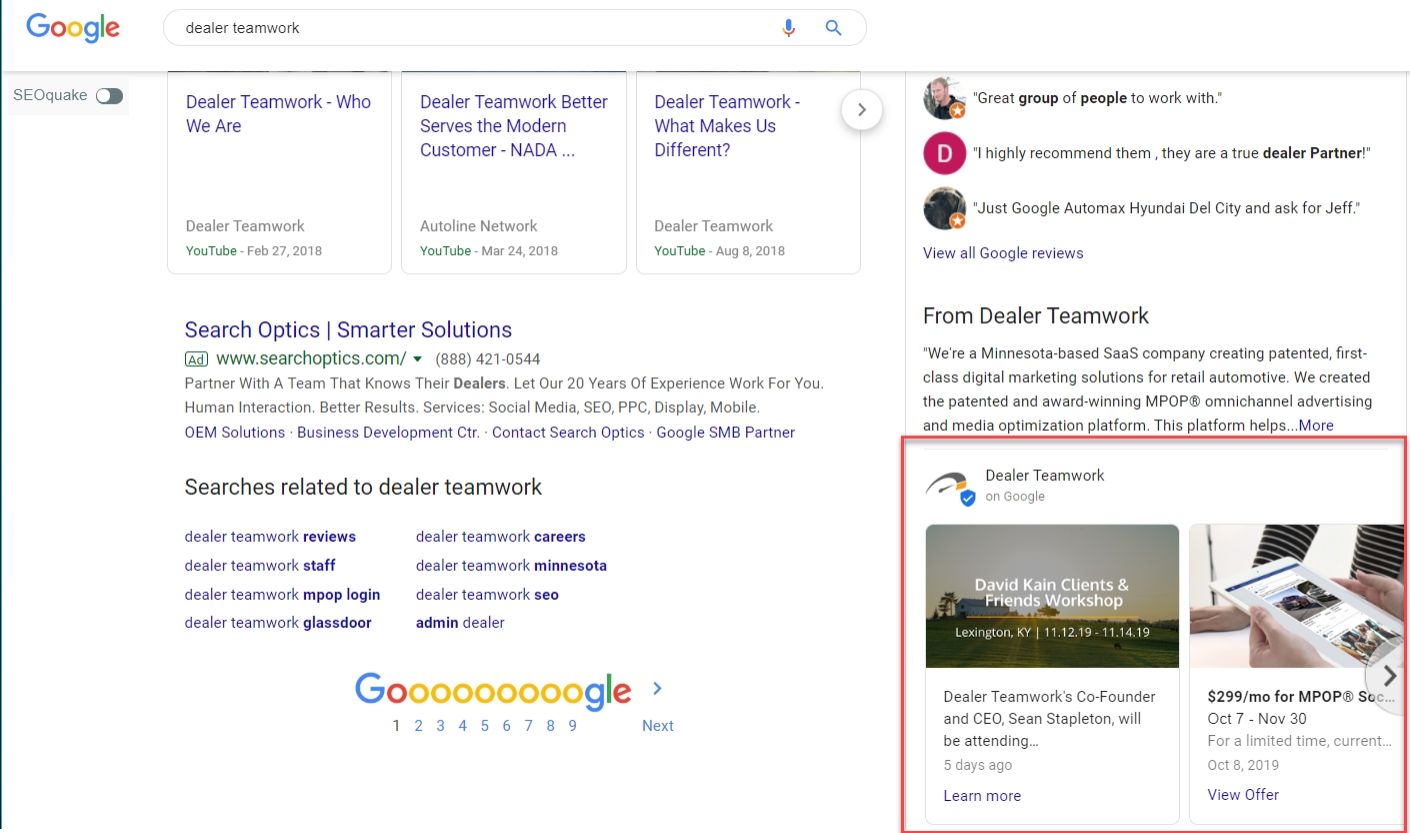Advance Dealer Teamwork posts carousel right arrow
Image resolution: width=1410 pixels, height=833 pixels.
(x=1388, y=676)
